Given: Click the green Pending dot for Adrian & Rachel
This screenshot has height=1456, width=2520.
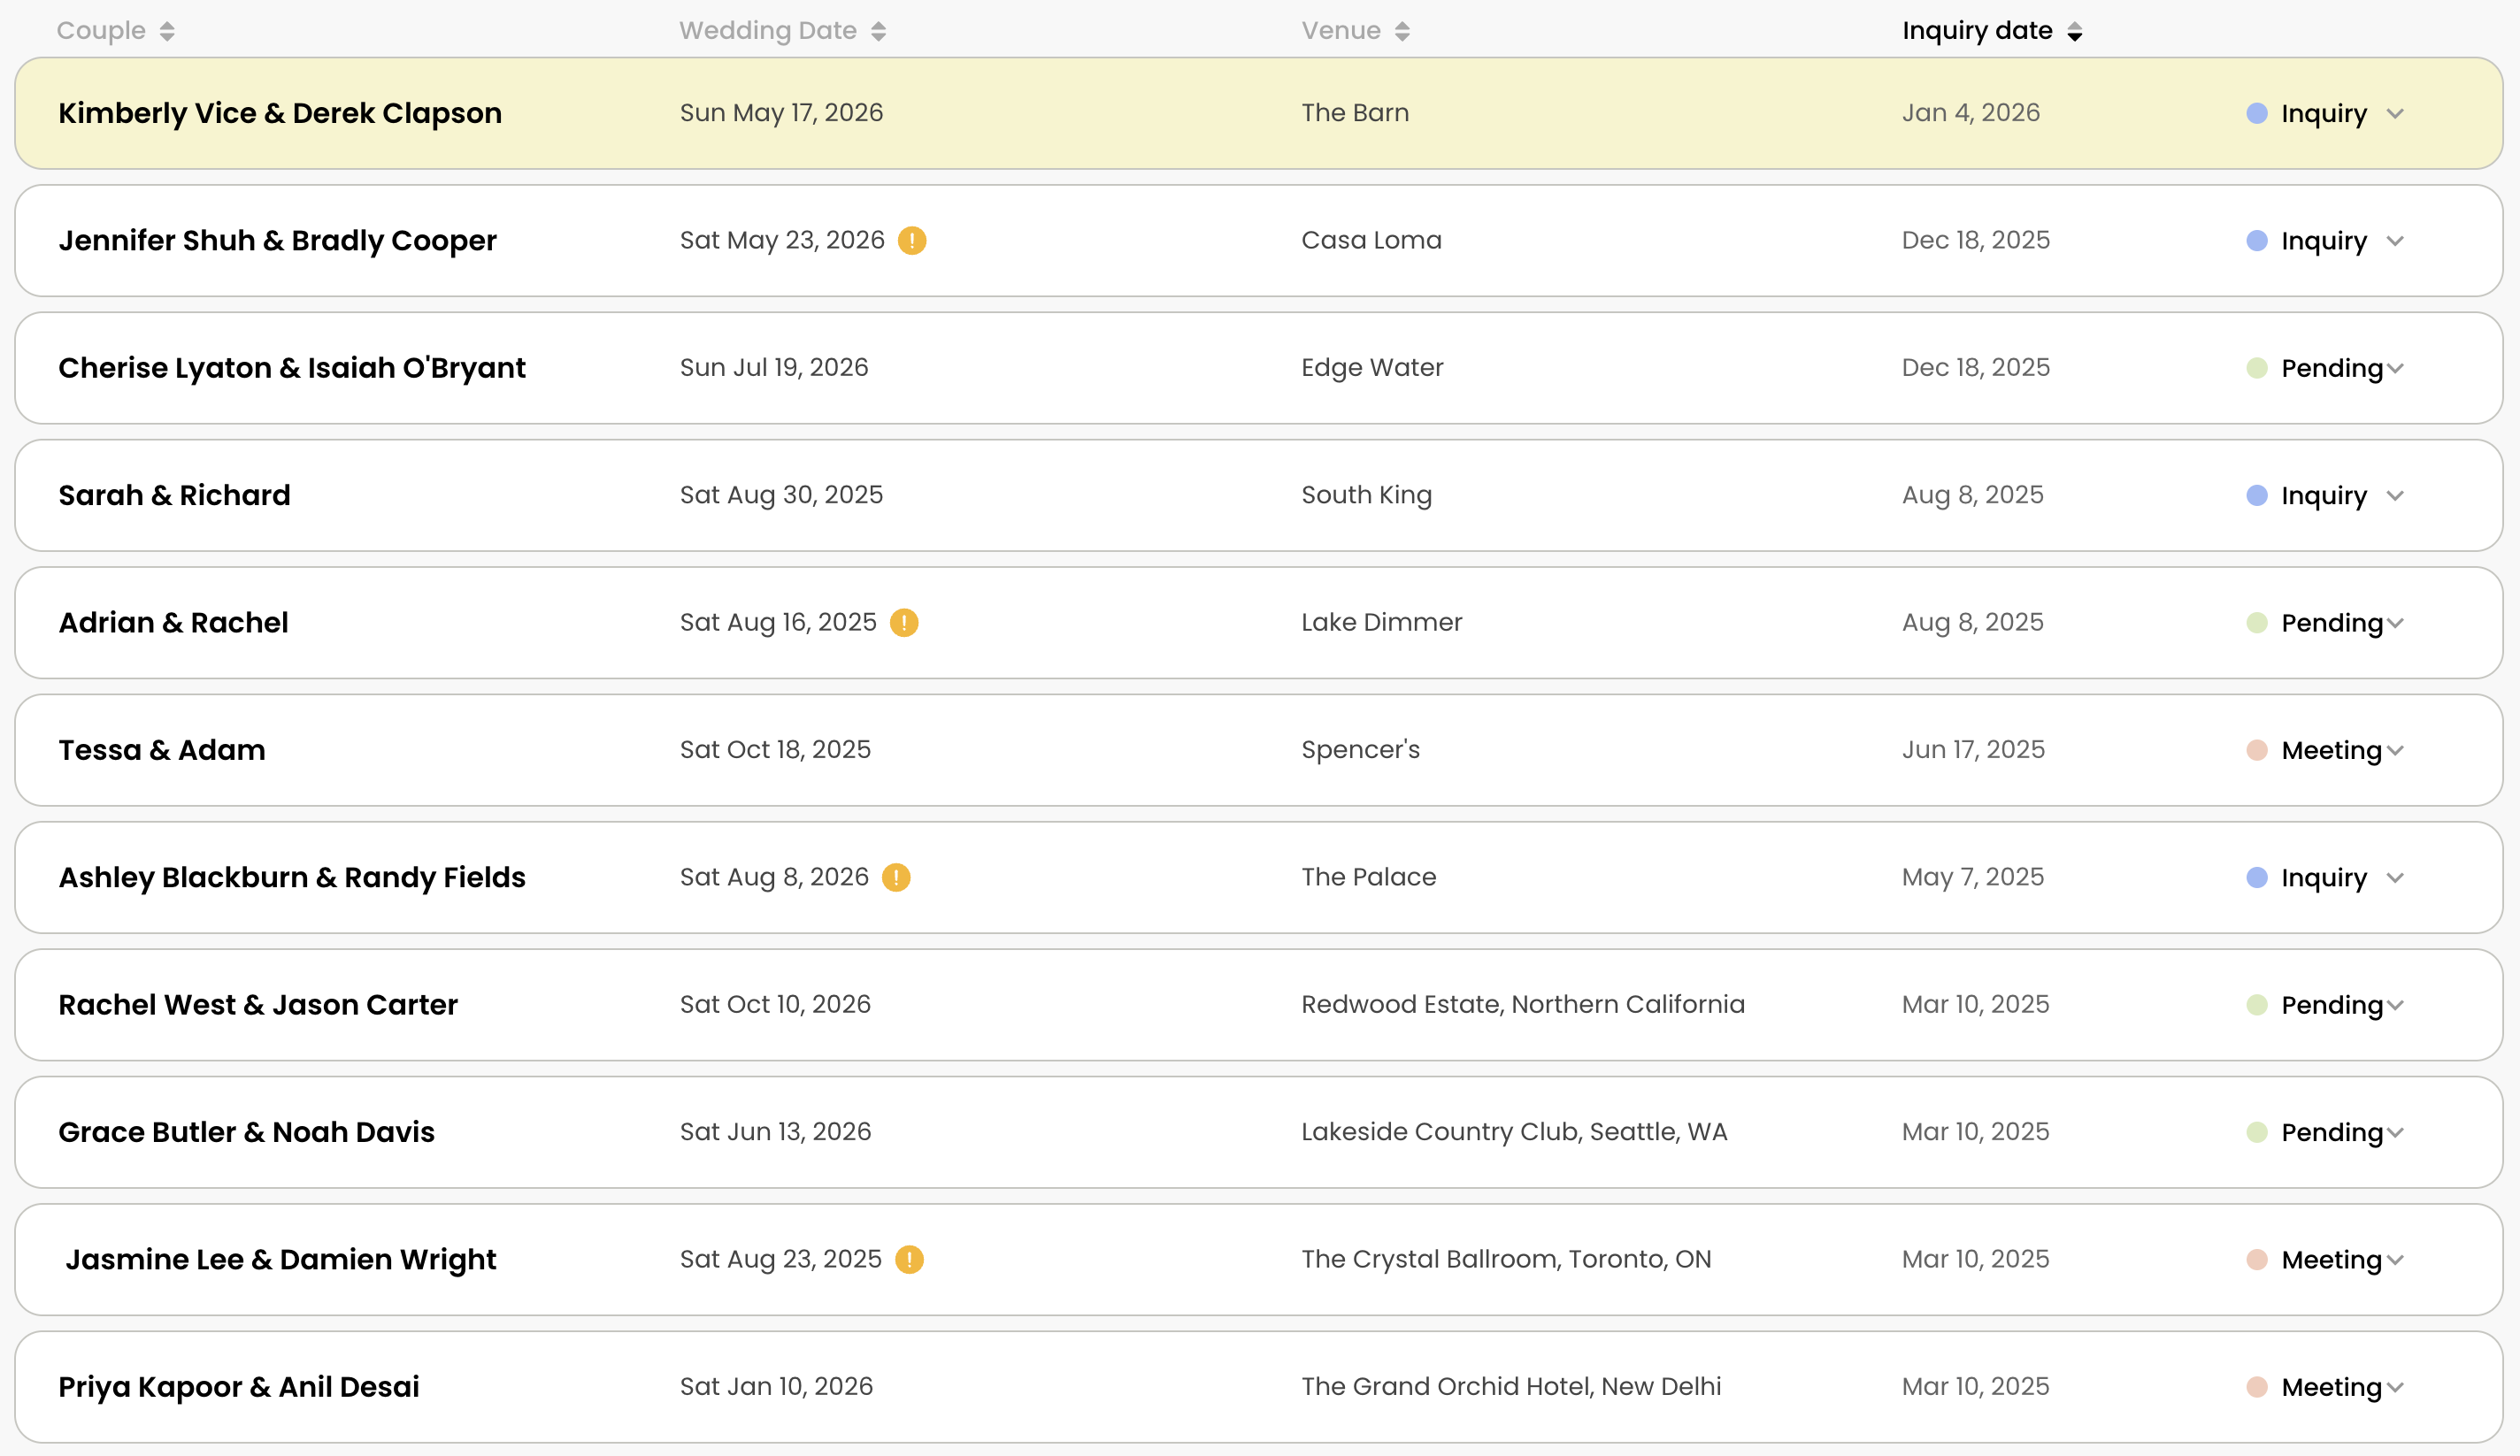Looking at the screenshot, I should pyautogui.click(x=2256, y=623).
